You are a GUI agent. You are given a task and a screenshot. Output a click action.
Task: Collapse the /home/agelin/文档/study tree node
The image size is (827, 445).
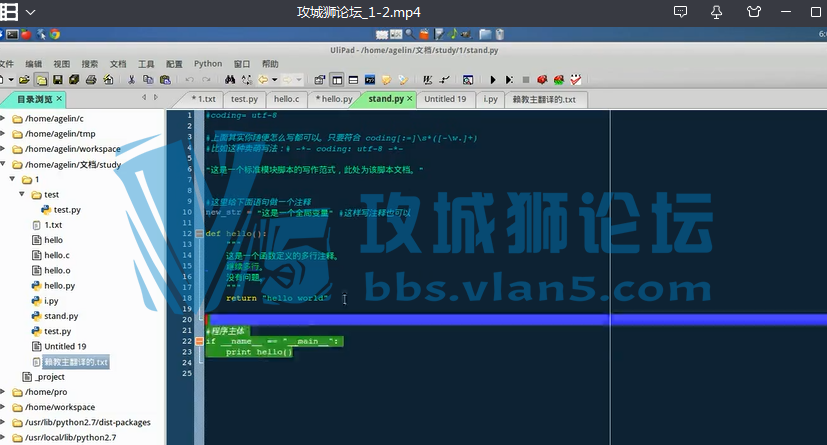(x=3, y=165)
